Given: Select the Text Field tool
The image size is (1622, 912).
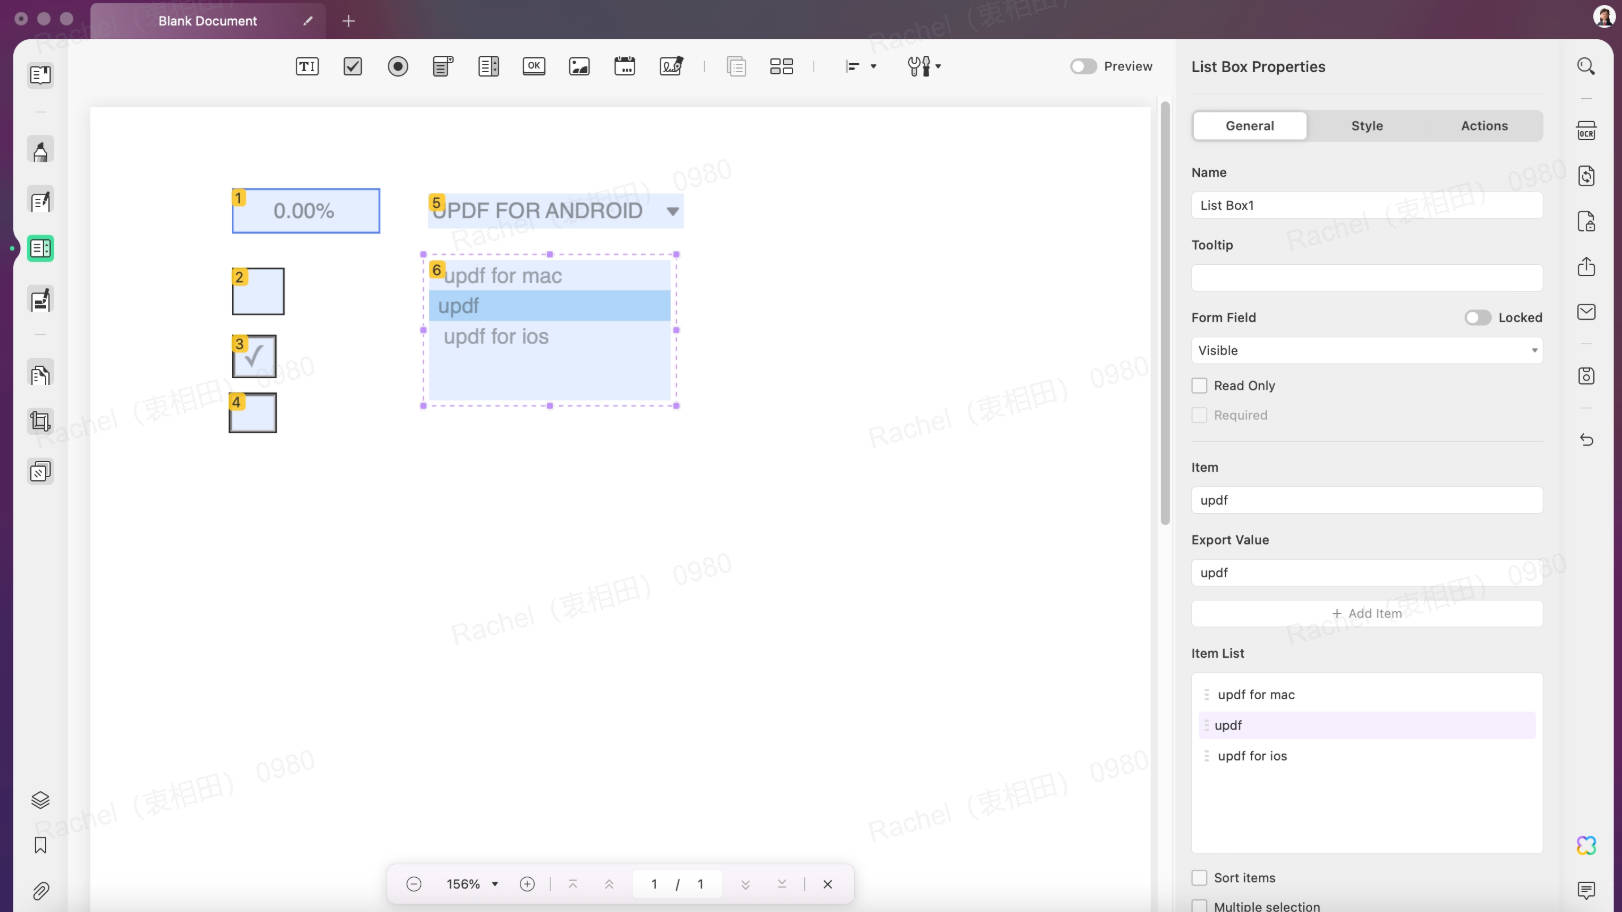Looking at the screenshot, I should tap(307, 66).
